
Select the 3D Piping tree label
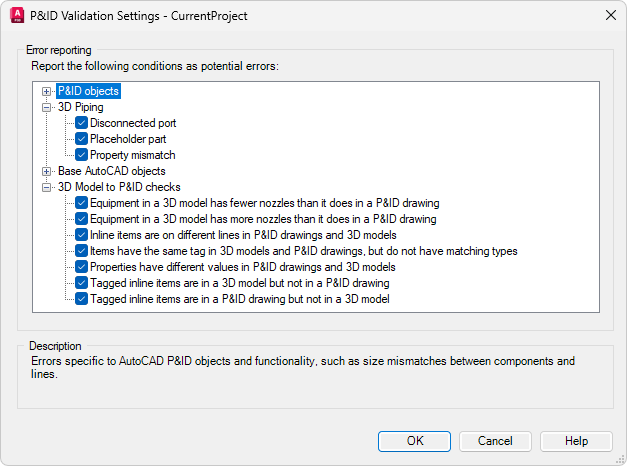click(80, 107)
